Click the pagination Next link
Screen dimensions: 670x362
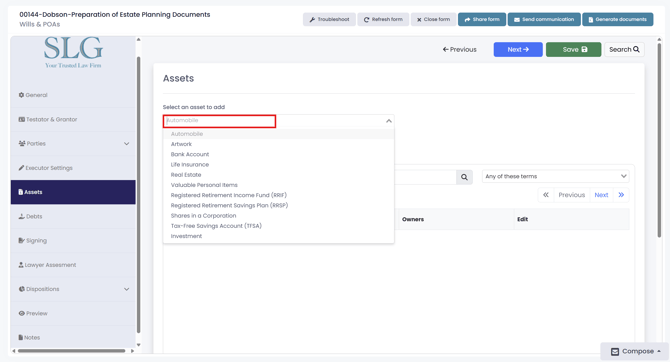tap(601, 195)
